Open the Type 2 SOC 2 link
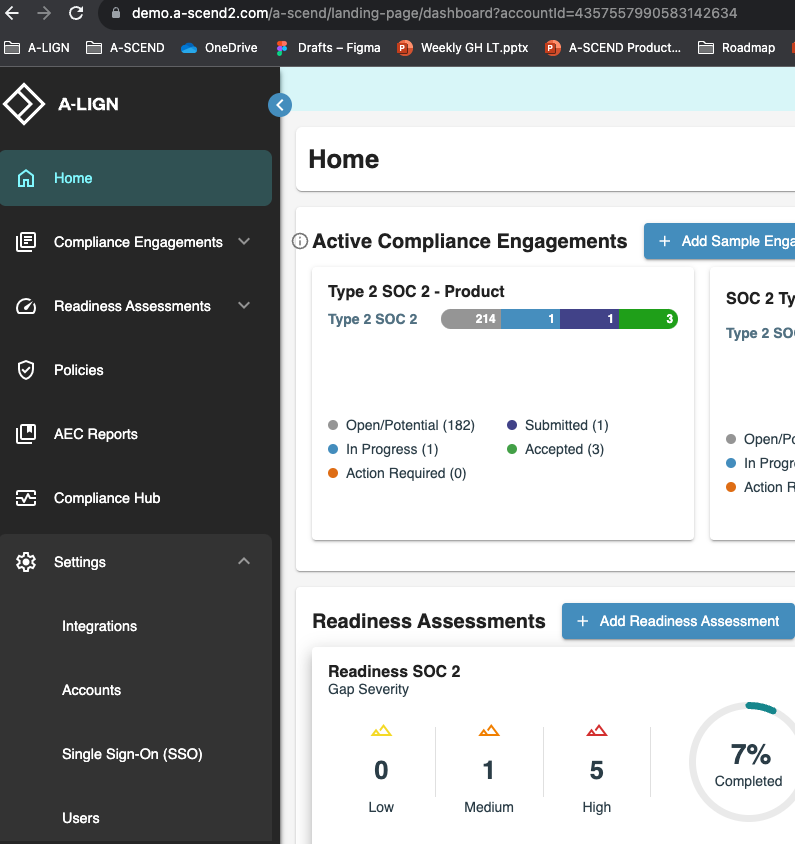The height and width of the screenshot is (844, 795). [372, 319]
